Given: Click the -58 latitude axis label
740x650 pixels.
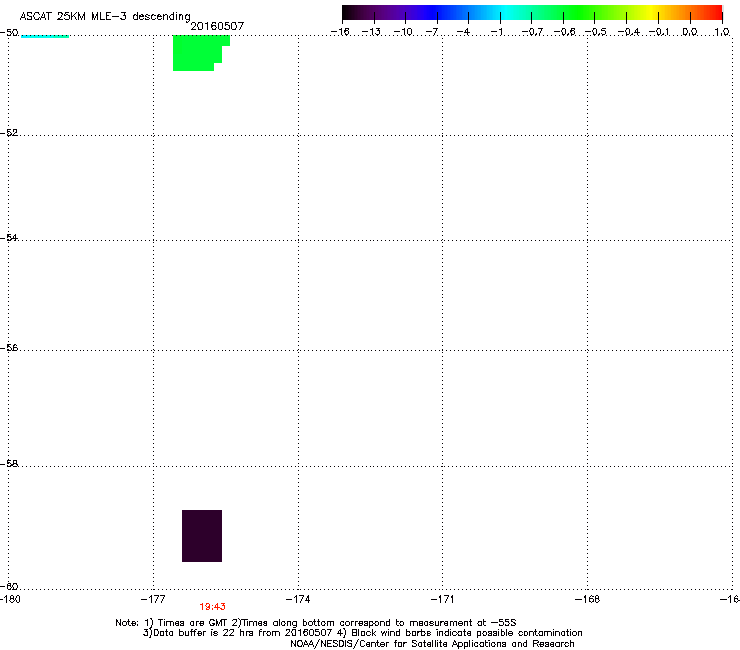Looking at the screenshot, I should (x=9, y=464).
